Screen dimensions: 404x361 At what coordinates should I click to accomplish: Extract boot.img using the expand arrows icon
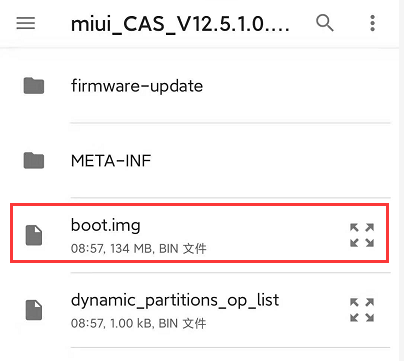pyautogui.click(x=362, y=235)
